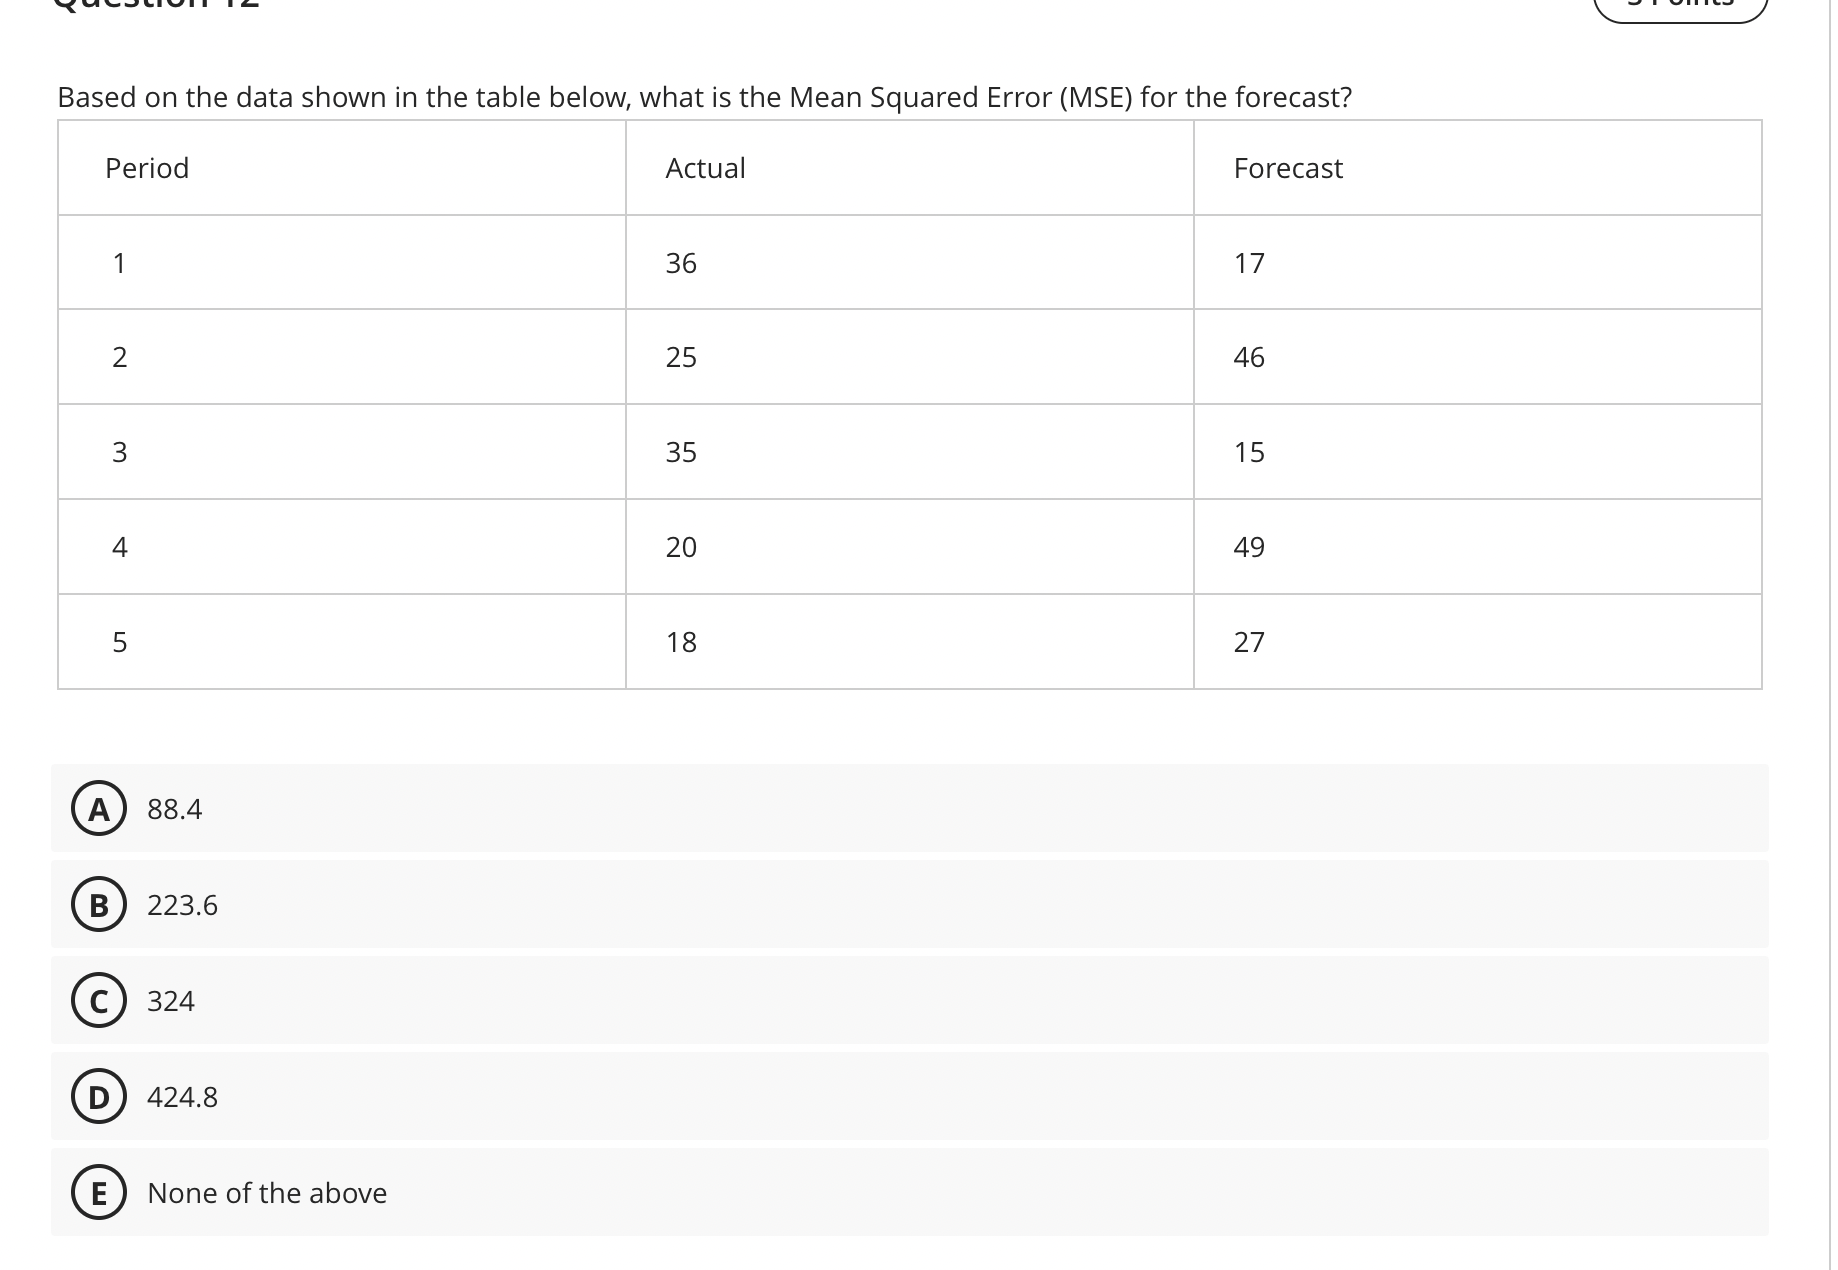The image size is (1838, 1270).
Task: Click the cell containing value 46
Action: pos(1249,358)
